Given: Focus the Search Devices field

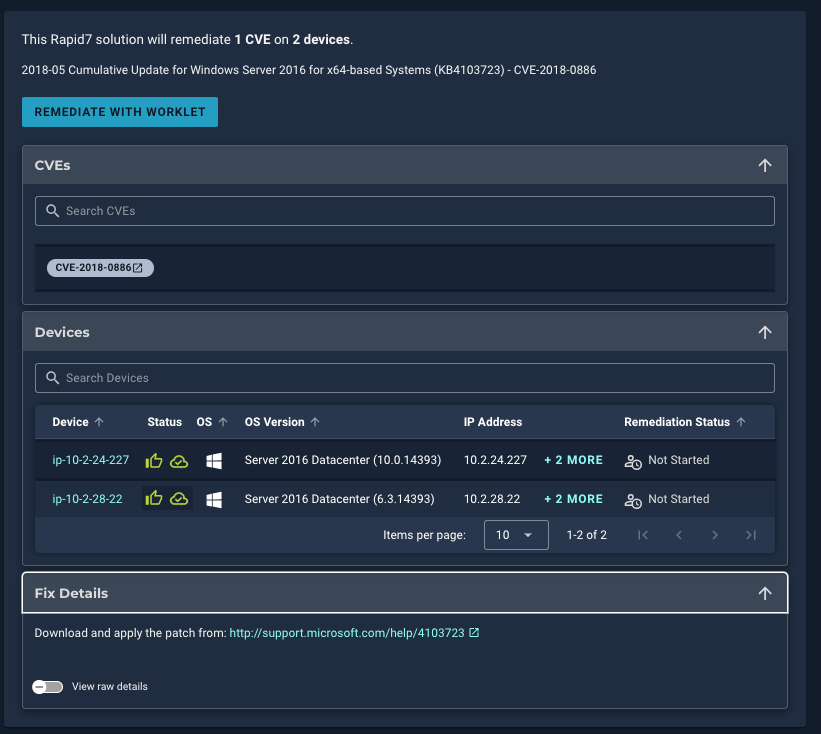Looking at the screenshot, I should click(405, 378).
